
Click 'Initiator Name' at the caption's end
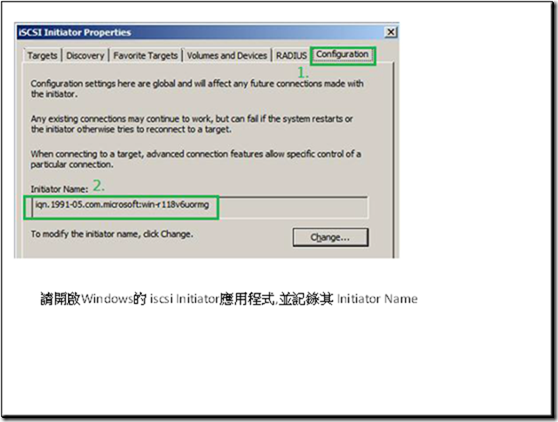point(377,299)
